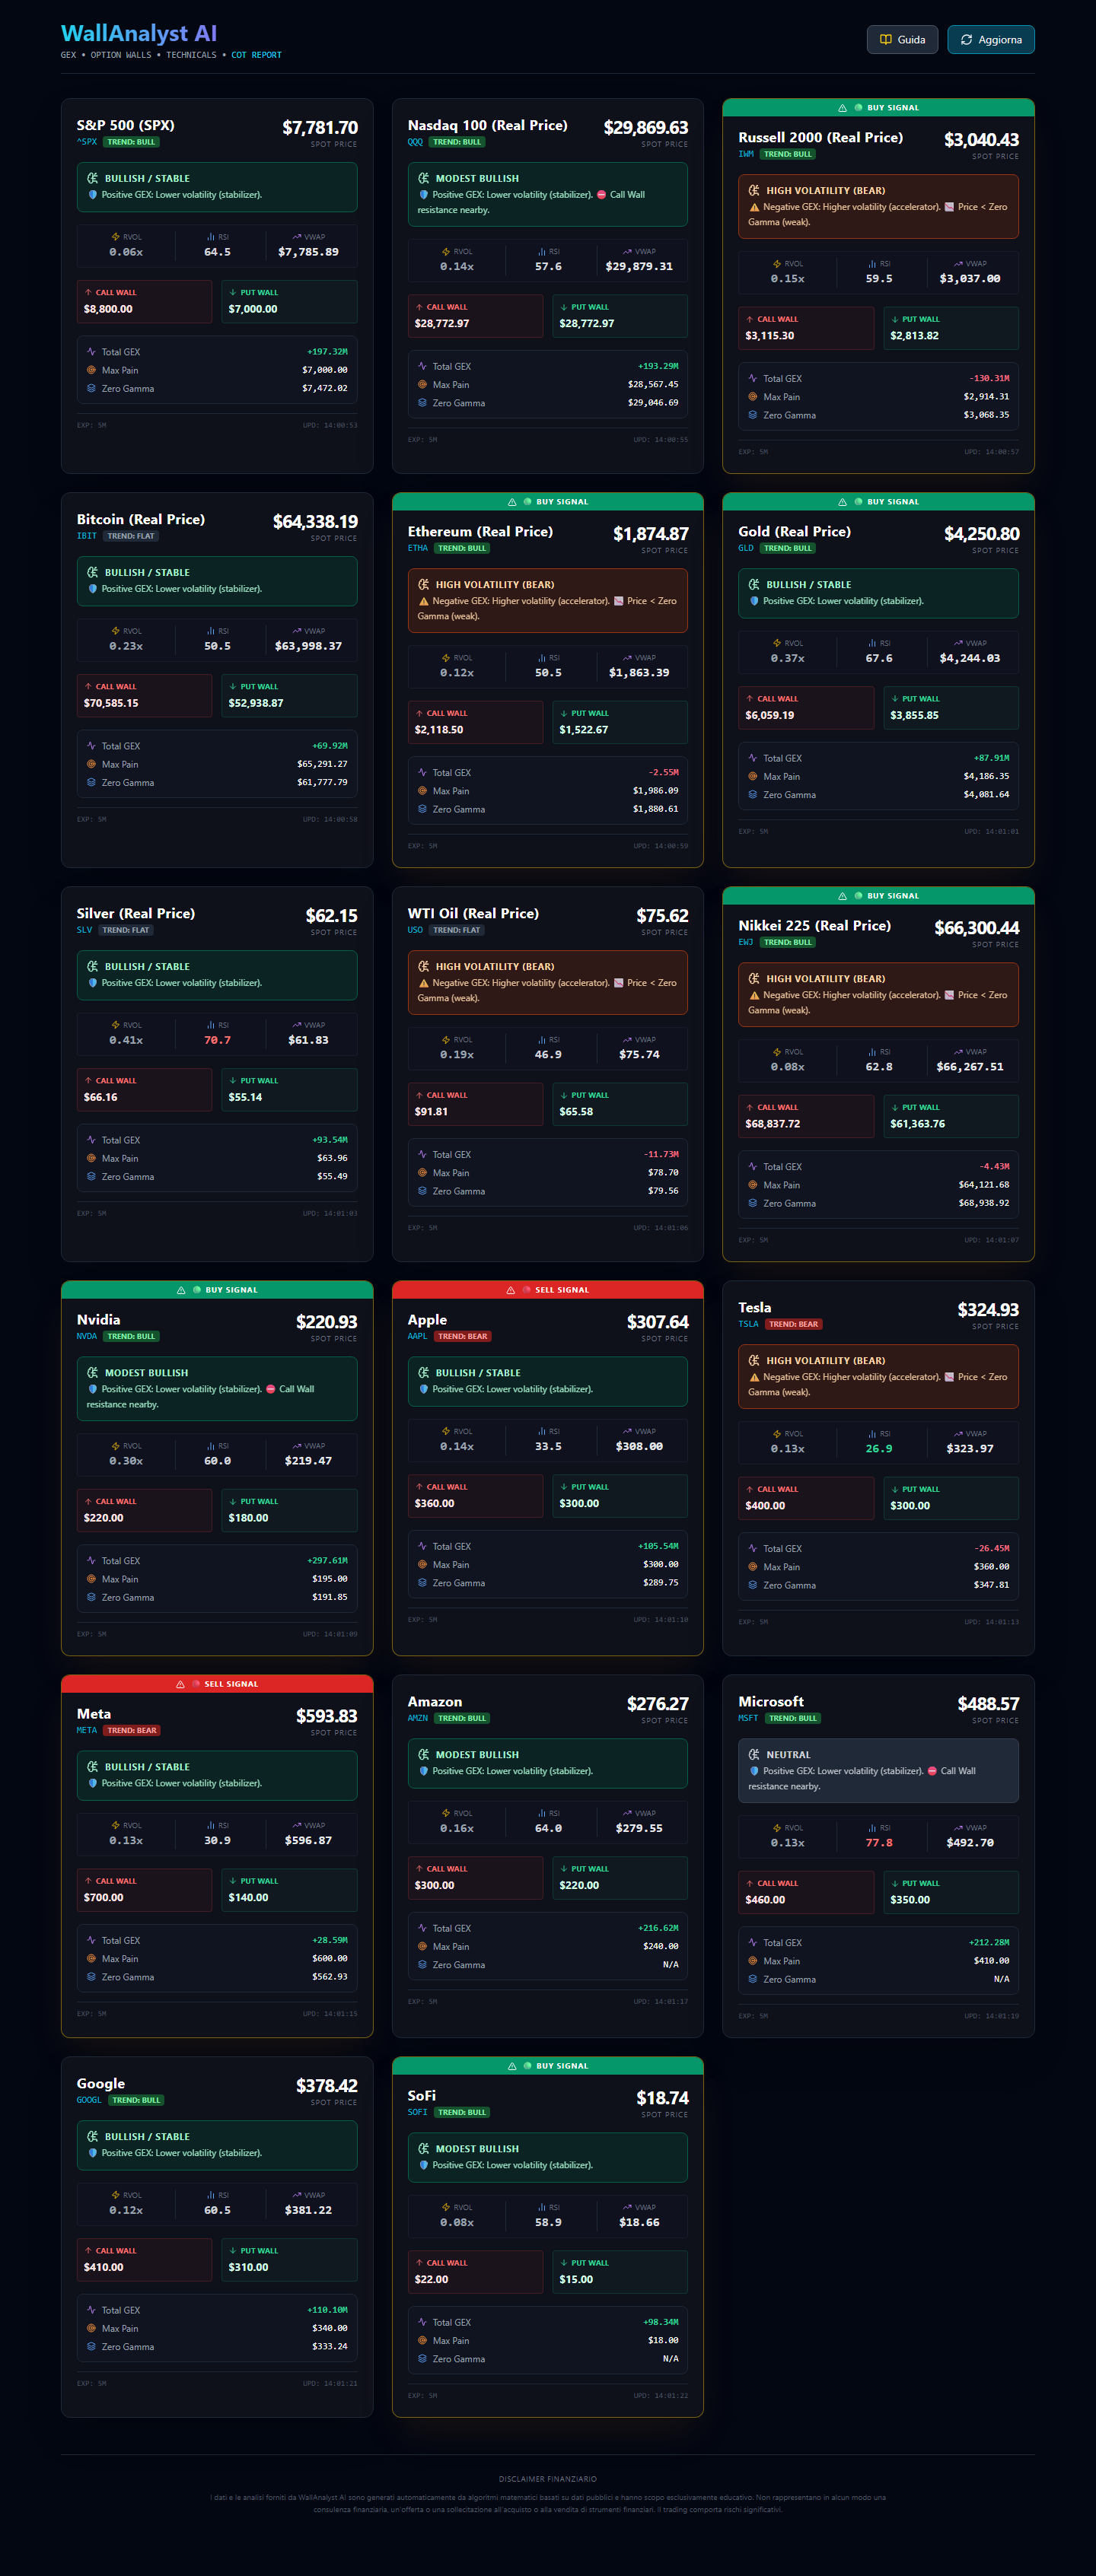Click the regime icon beside Bitcoin's Bullish / Stable

pos(93,572)
